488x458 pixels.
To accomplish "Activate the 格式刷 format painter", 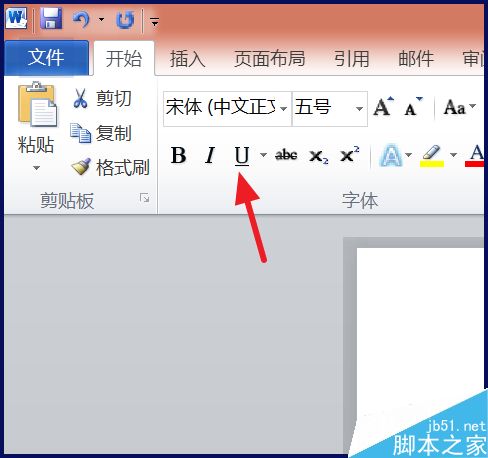I will [110, 167].
